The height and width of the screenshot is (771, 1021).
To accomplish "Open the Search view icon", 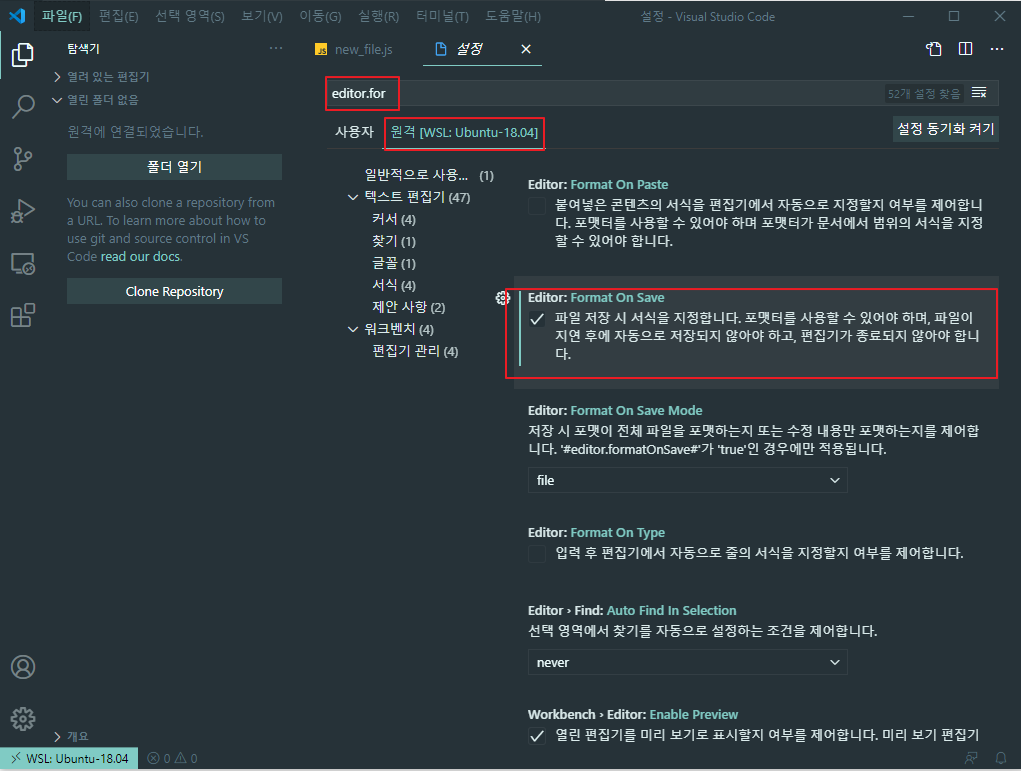I will click(x=23, y=106).
